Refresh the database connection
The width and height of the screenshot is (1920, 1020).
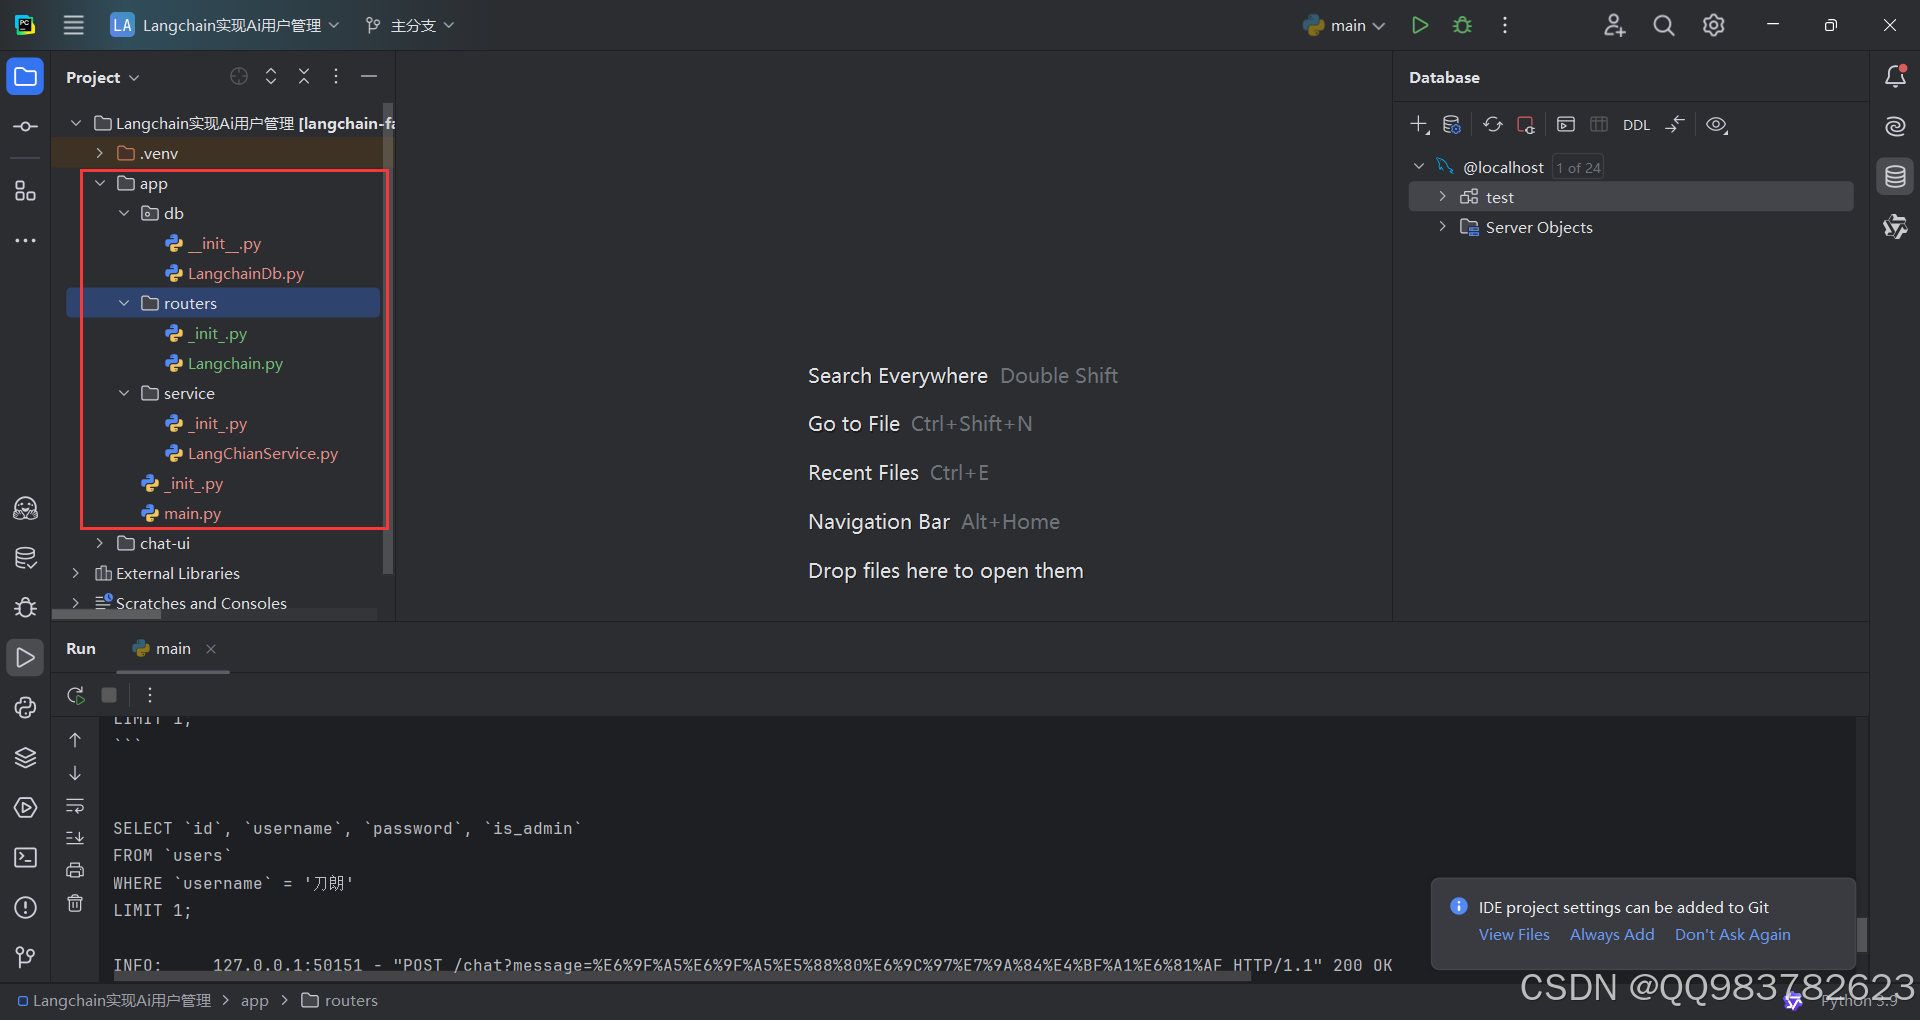click(1492, 125)
